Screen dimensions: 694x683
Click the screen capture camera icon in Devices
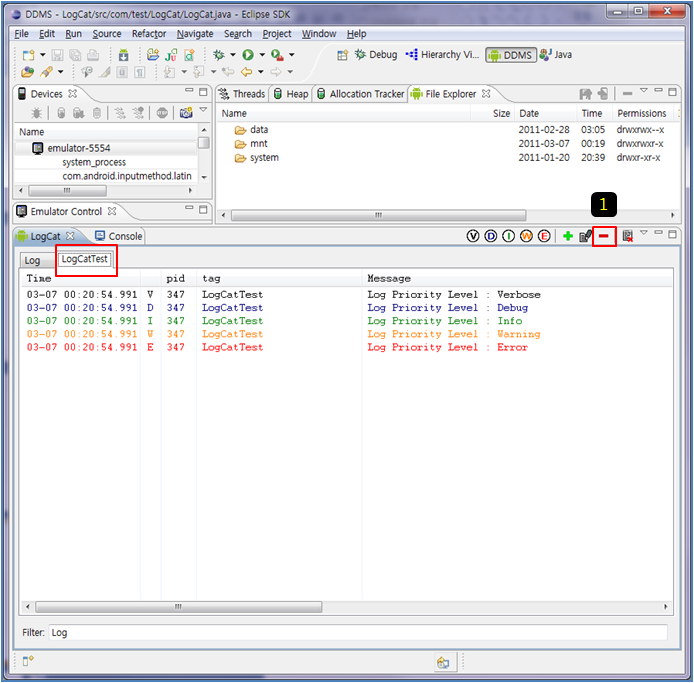(x=186, y=113)
